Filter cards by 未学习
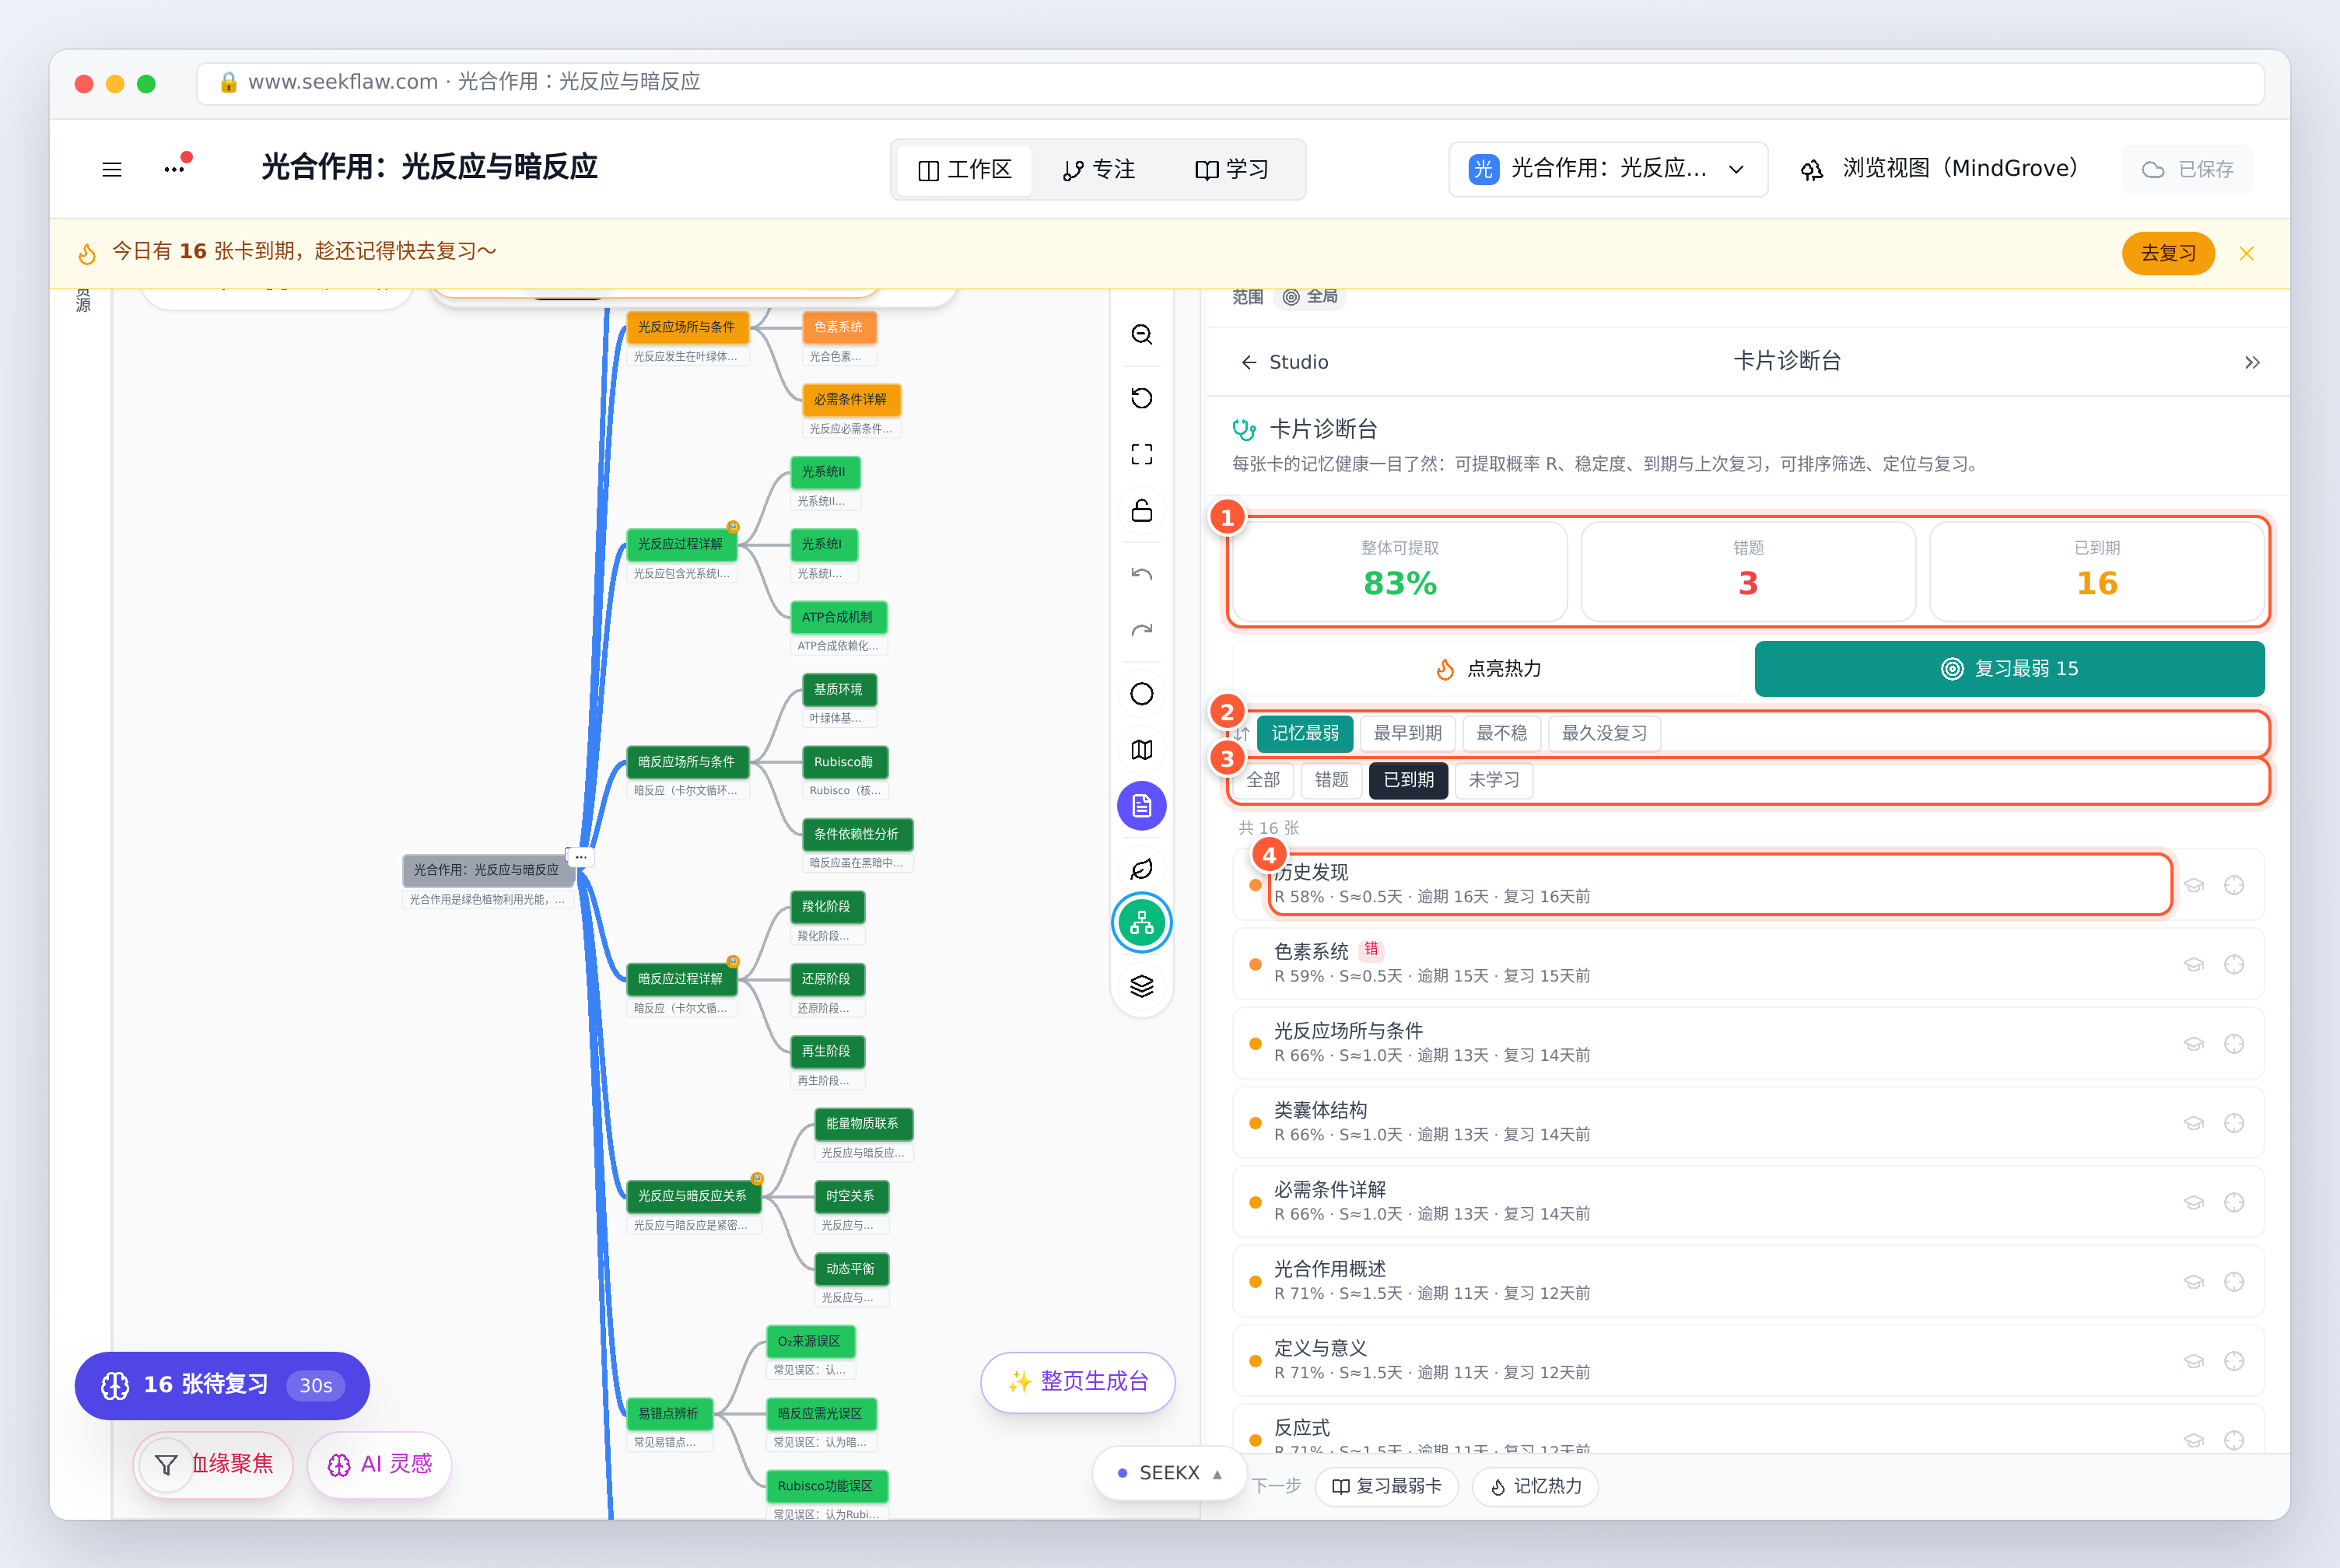The height and width of the screenshot is (1568, 2340). pos(1493,780)
